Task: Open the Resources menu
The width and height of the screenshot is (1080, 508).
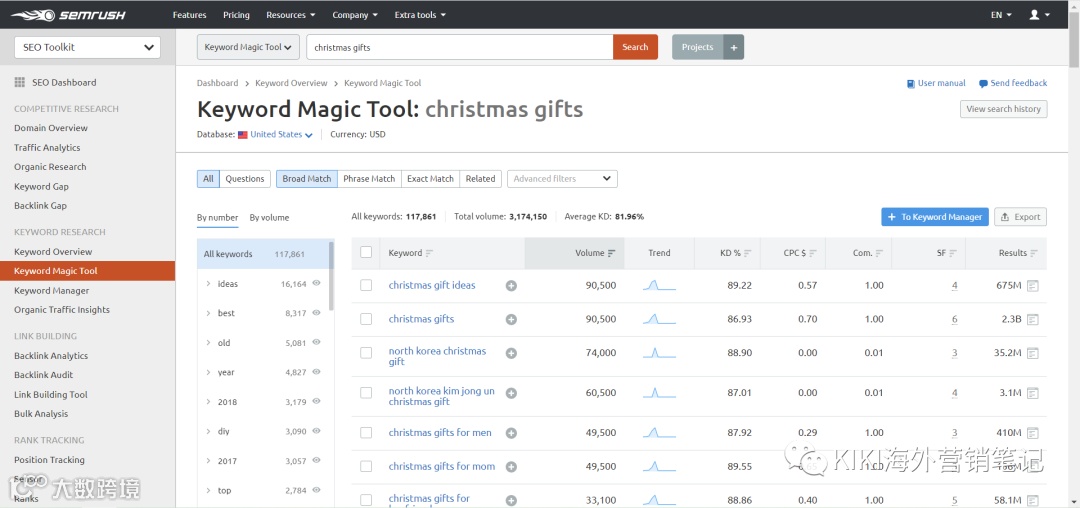Action: pos(291,14)
